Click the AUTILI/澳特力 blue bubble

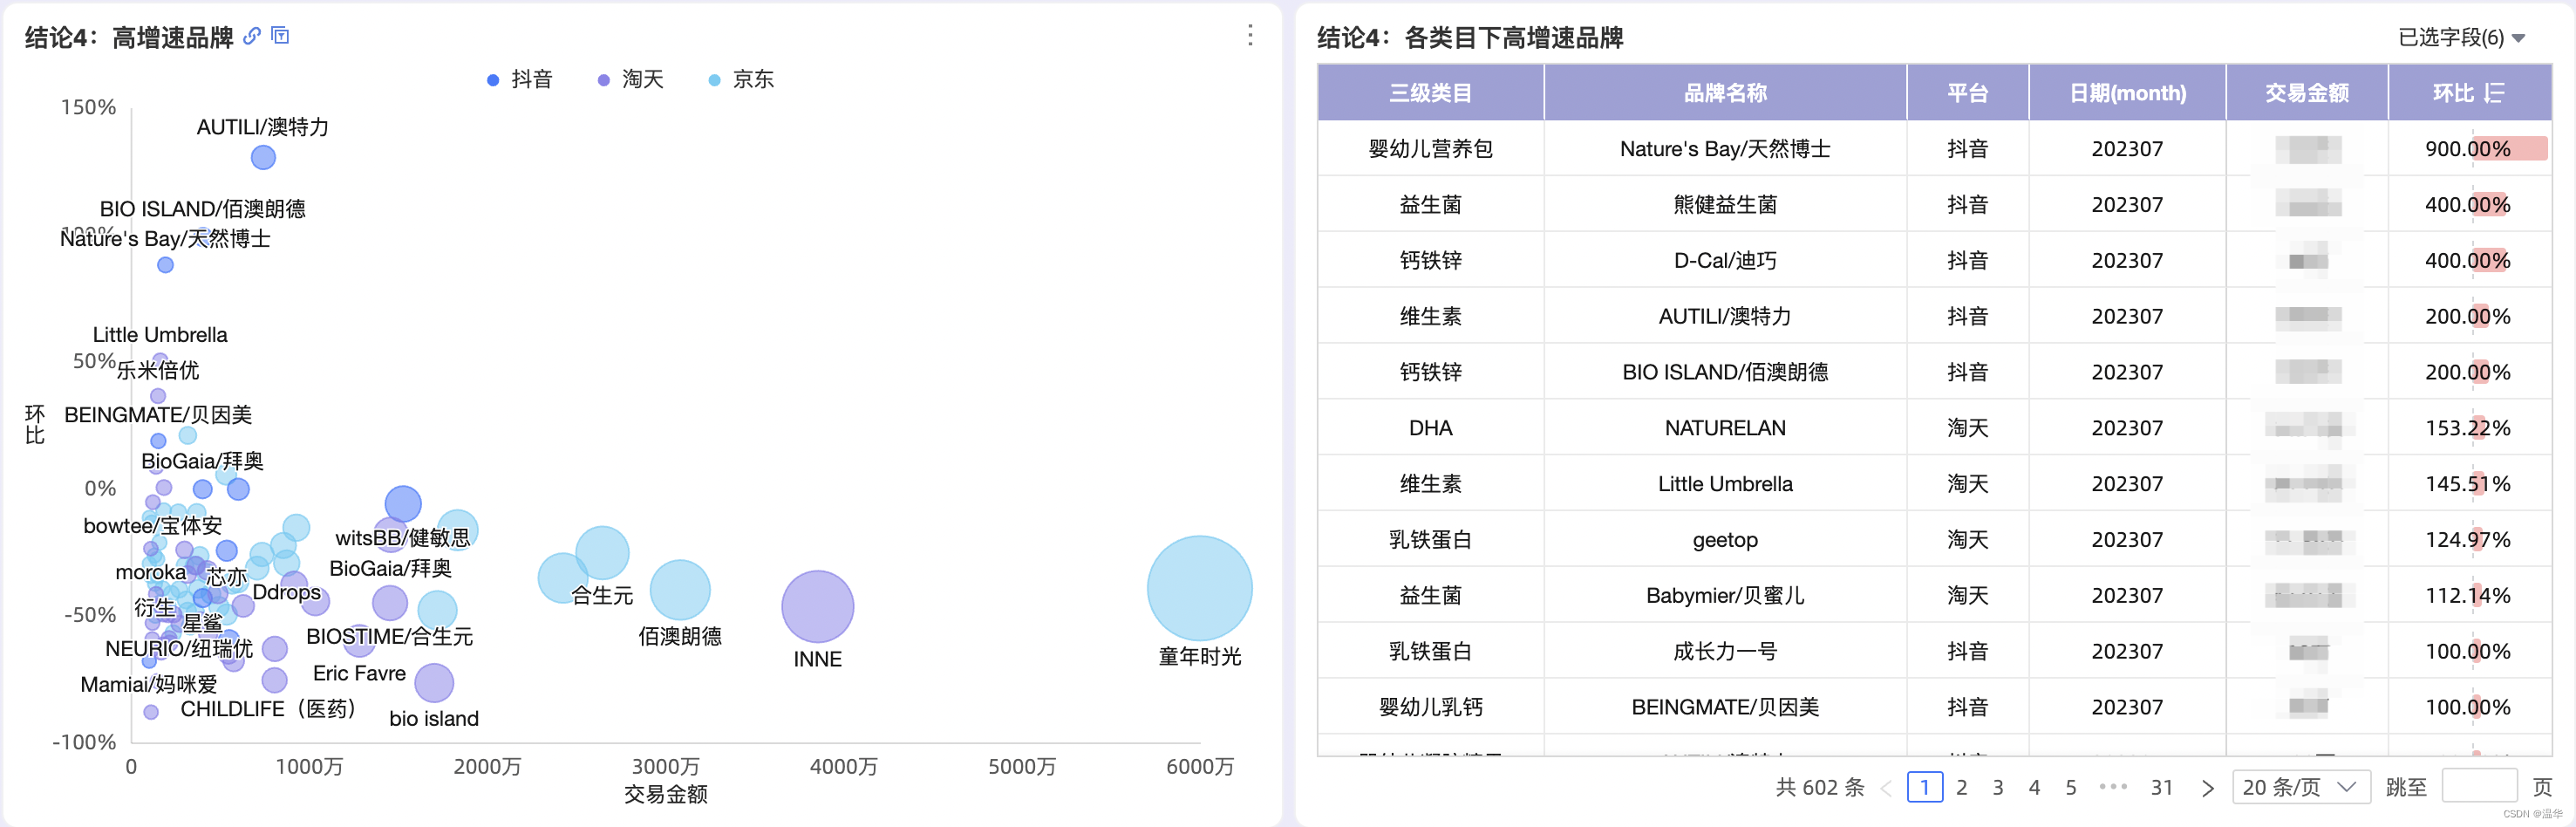(263, 157)
